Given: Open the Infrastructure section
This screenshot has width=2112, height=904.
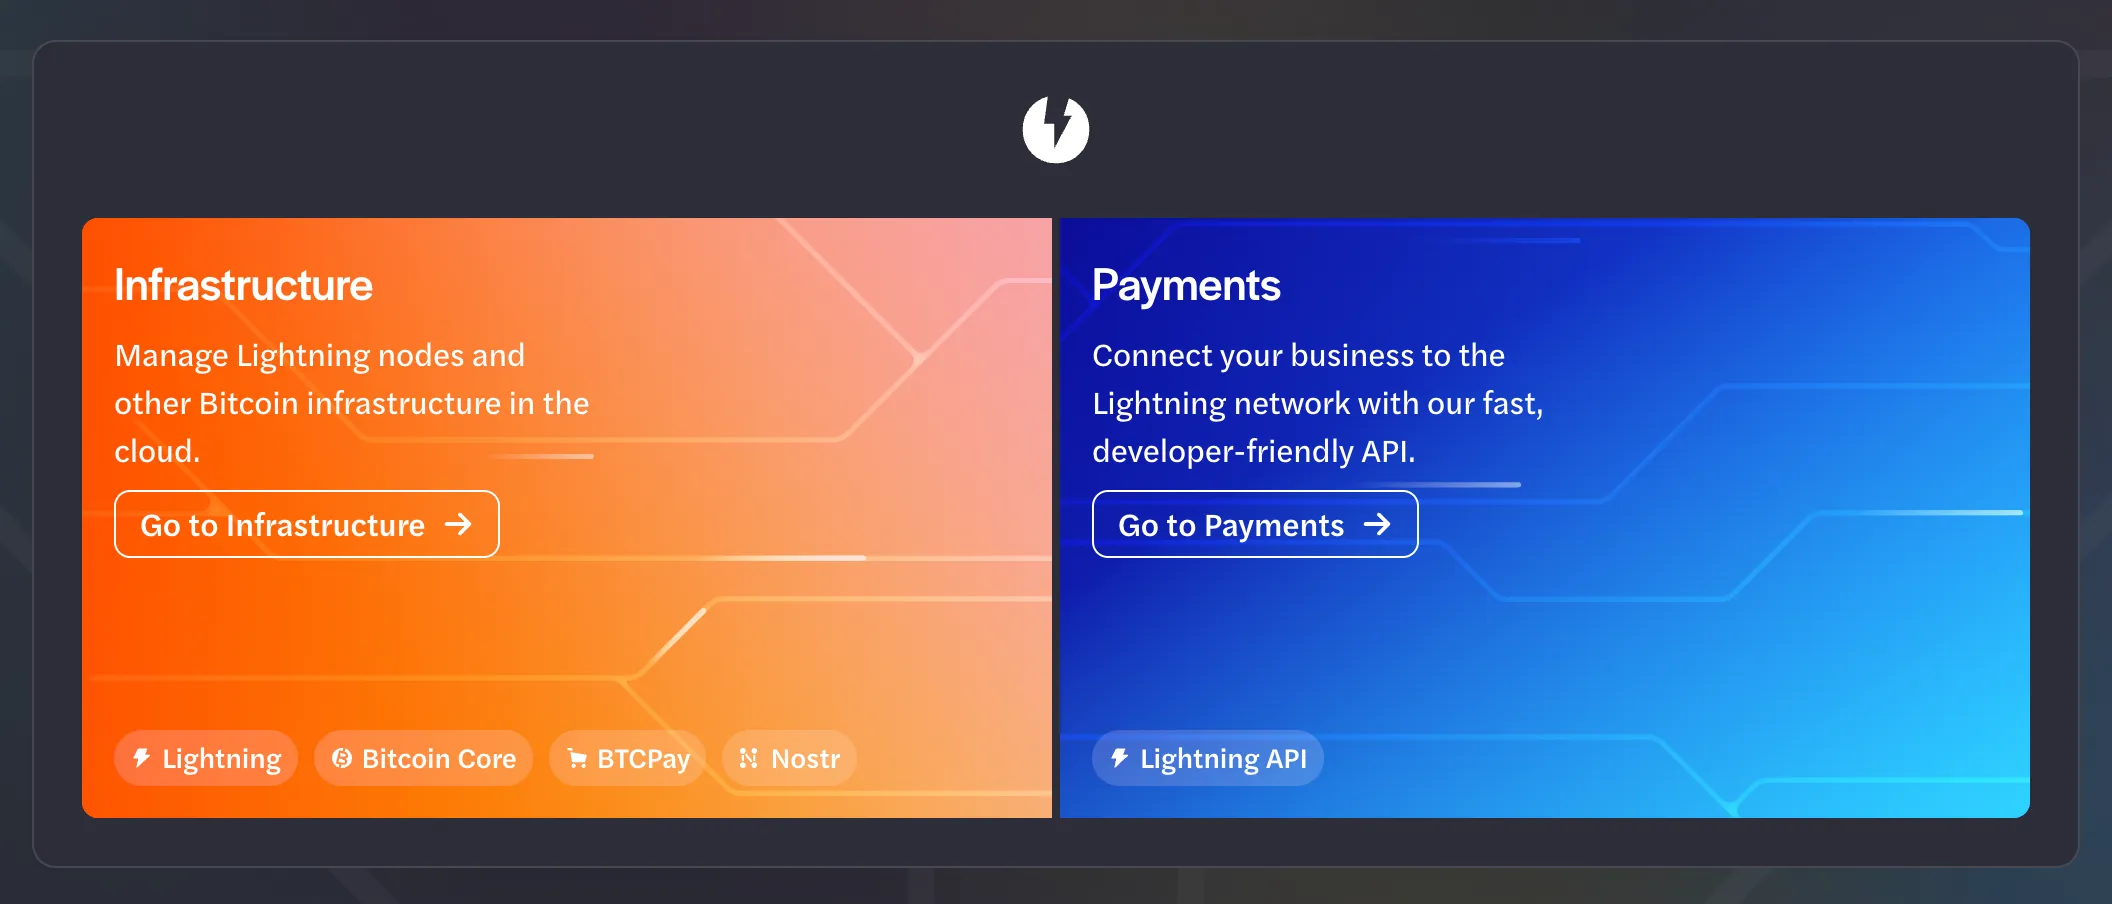Looking at the screenshot, I should [x=306, y=524].
